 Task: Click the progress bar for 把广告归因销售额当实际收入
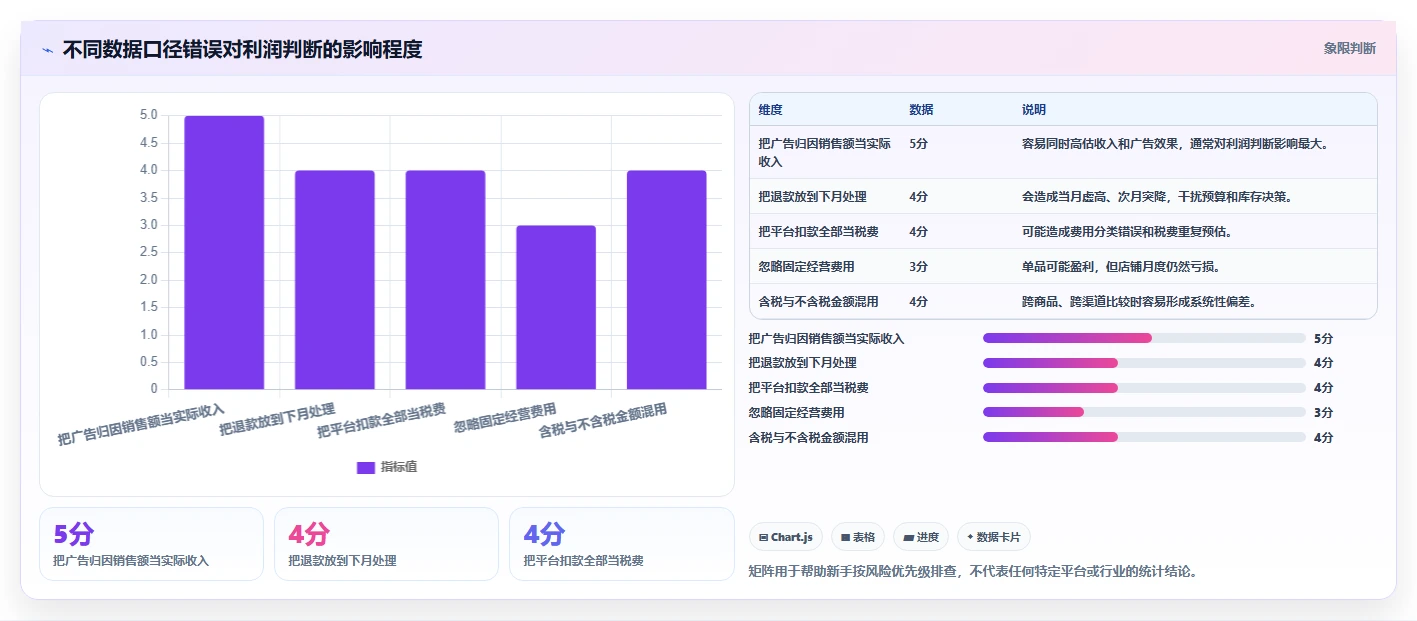point(1144,338)
